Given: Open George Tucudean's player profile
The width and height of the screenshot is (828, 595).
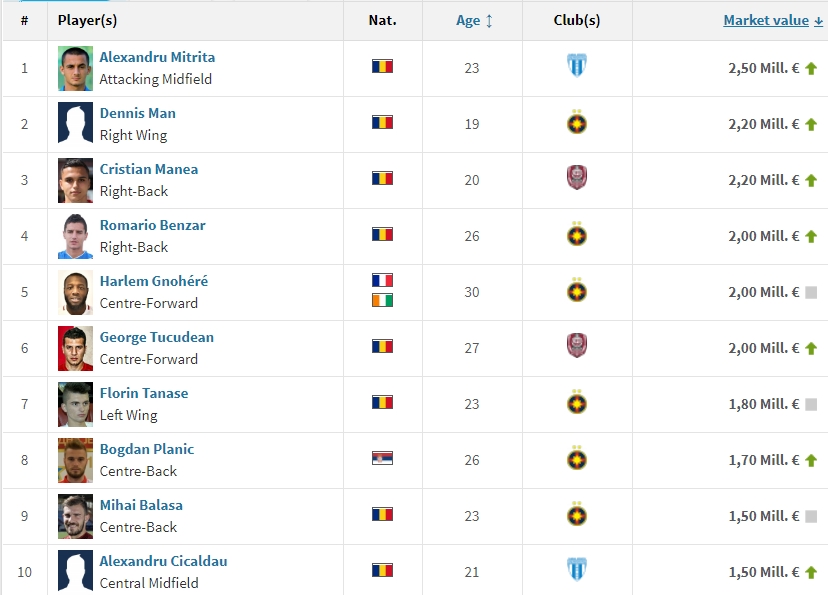Looking at the screenshot, I should [157, 337].
